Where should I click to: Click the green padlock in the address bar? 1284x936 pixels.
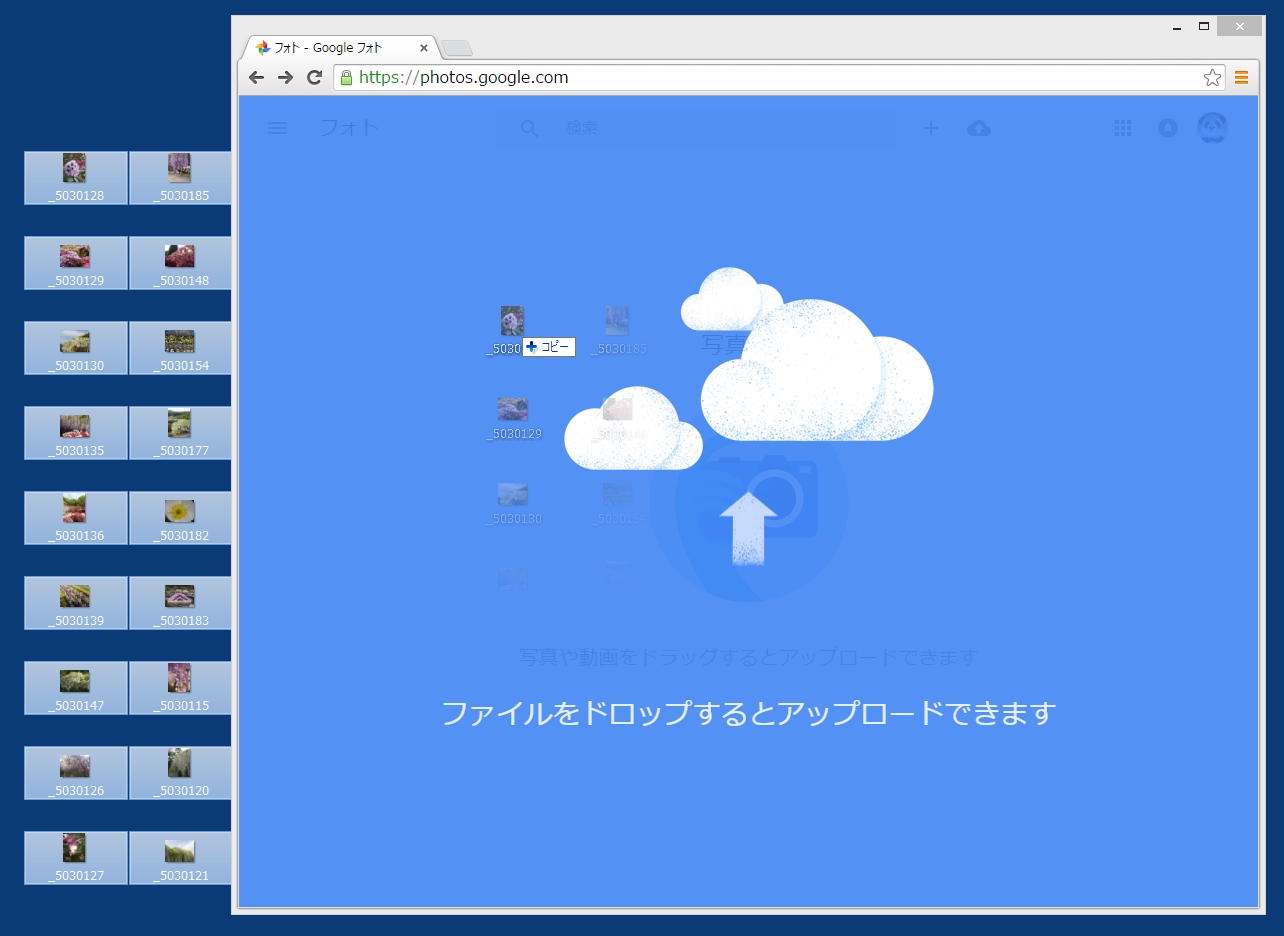[x=347, y=78]
